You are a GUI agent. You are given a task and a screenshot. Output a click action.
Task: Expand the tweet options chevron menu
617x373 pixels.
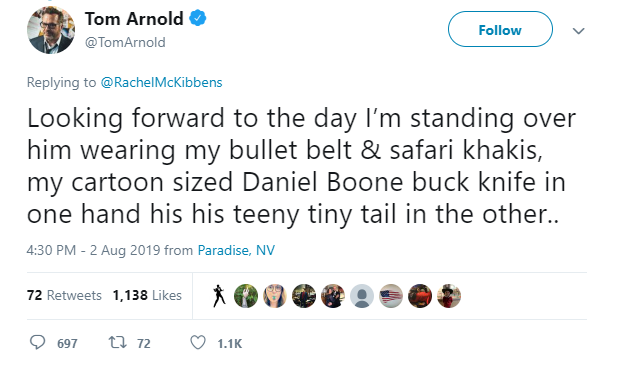click(578, 31)
